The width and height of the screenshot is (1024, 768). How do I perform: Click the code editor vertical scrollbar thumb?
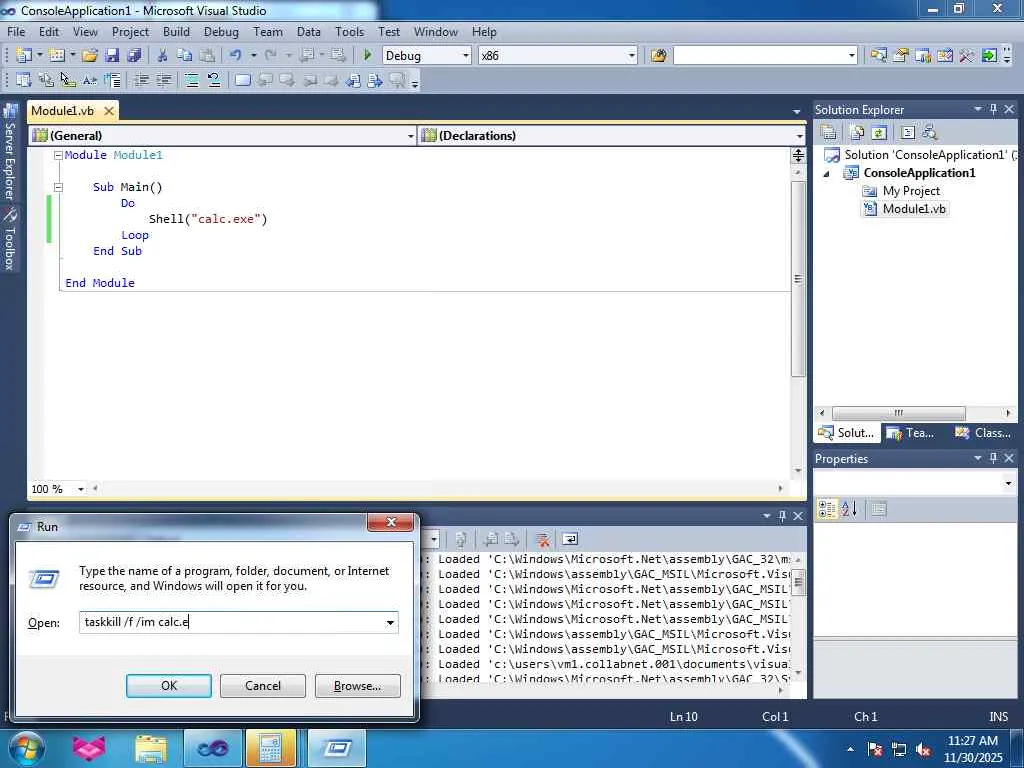click(x=798, y=279)
